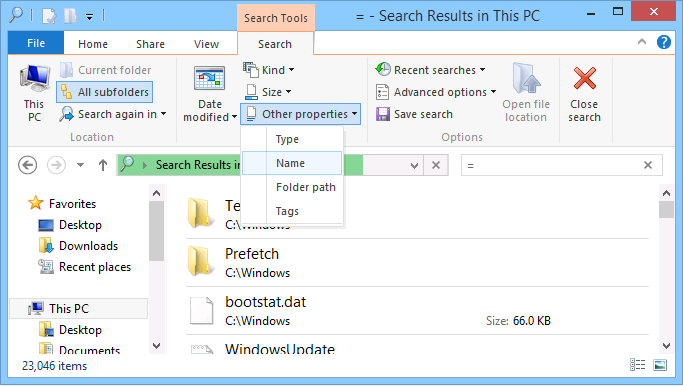The image size is (683, 386).
Task: Choose Type from Other properties menu
Action: [292, 139]
